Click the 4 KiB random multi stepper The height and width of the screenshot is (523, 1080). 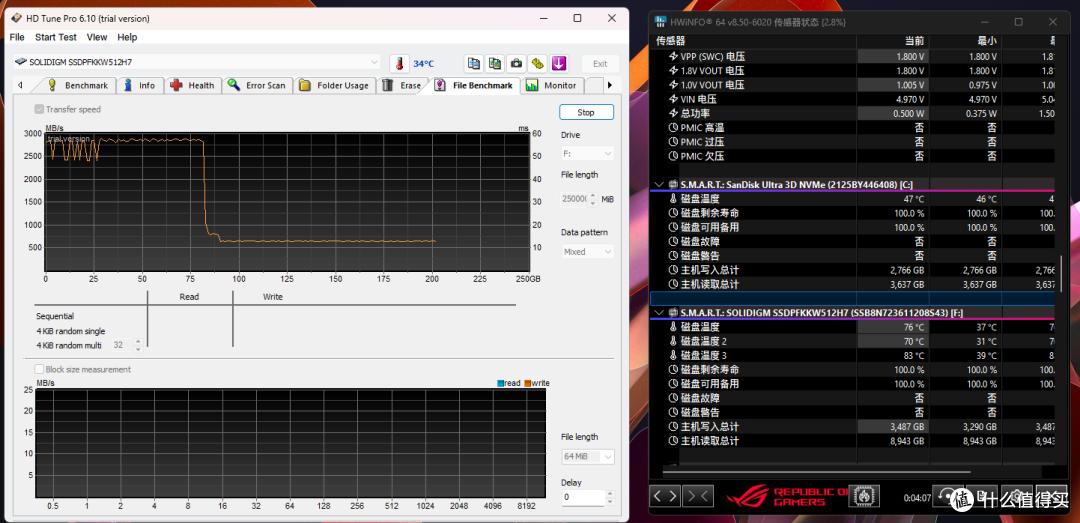pos(138,345)
